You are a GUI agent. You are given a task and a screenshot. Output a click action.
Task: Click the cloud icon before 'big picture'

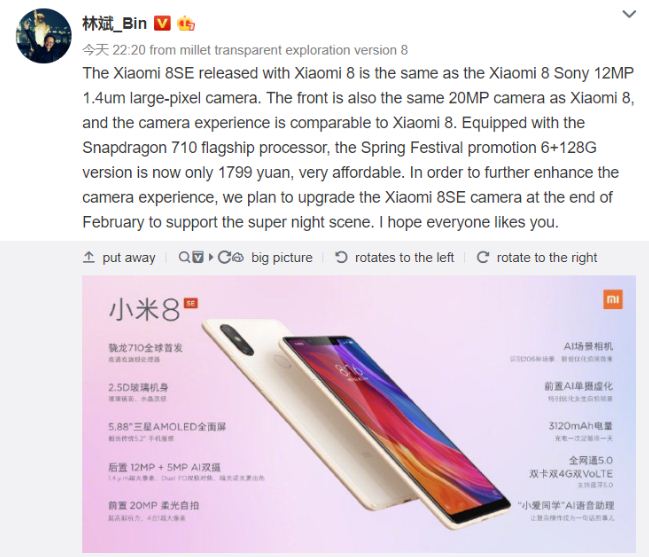238,257
